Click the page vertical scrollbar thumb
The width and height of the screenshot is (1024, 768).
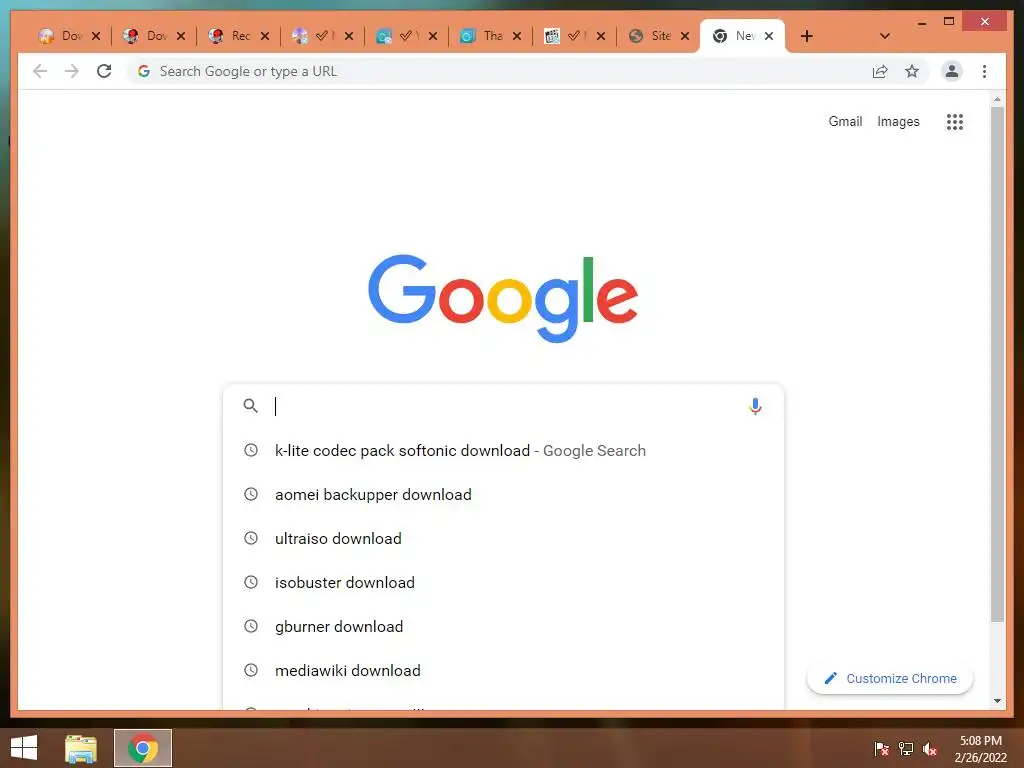pos(997,364)
